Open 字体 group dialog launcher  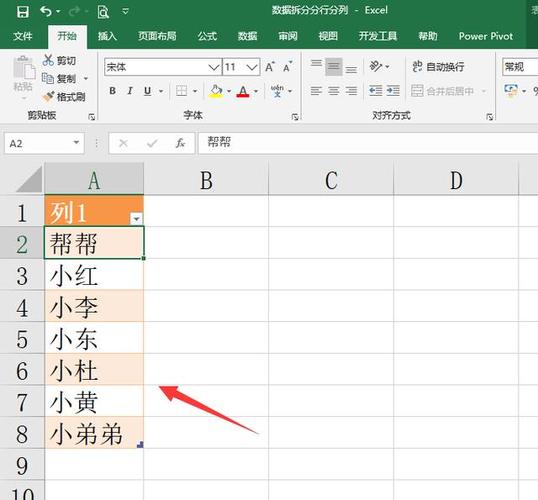[295, 117]
